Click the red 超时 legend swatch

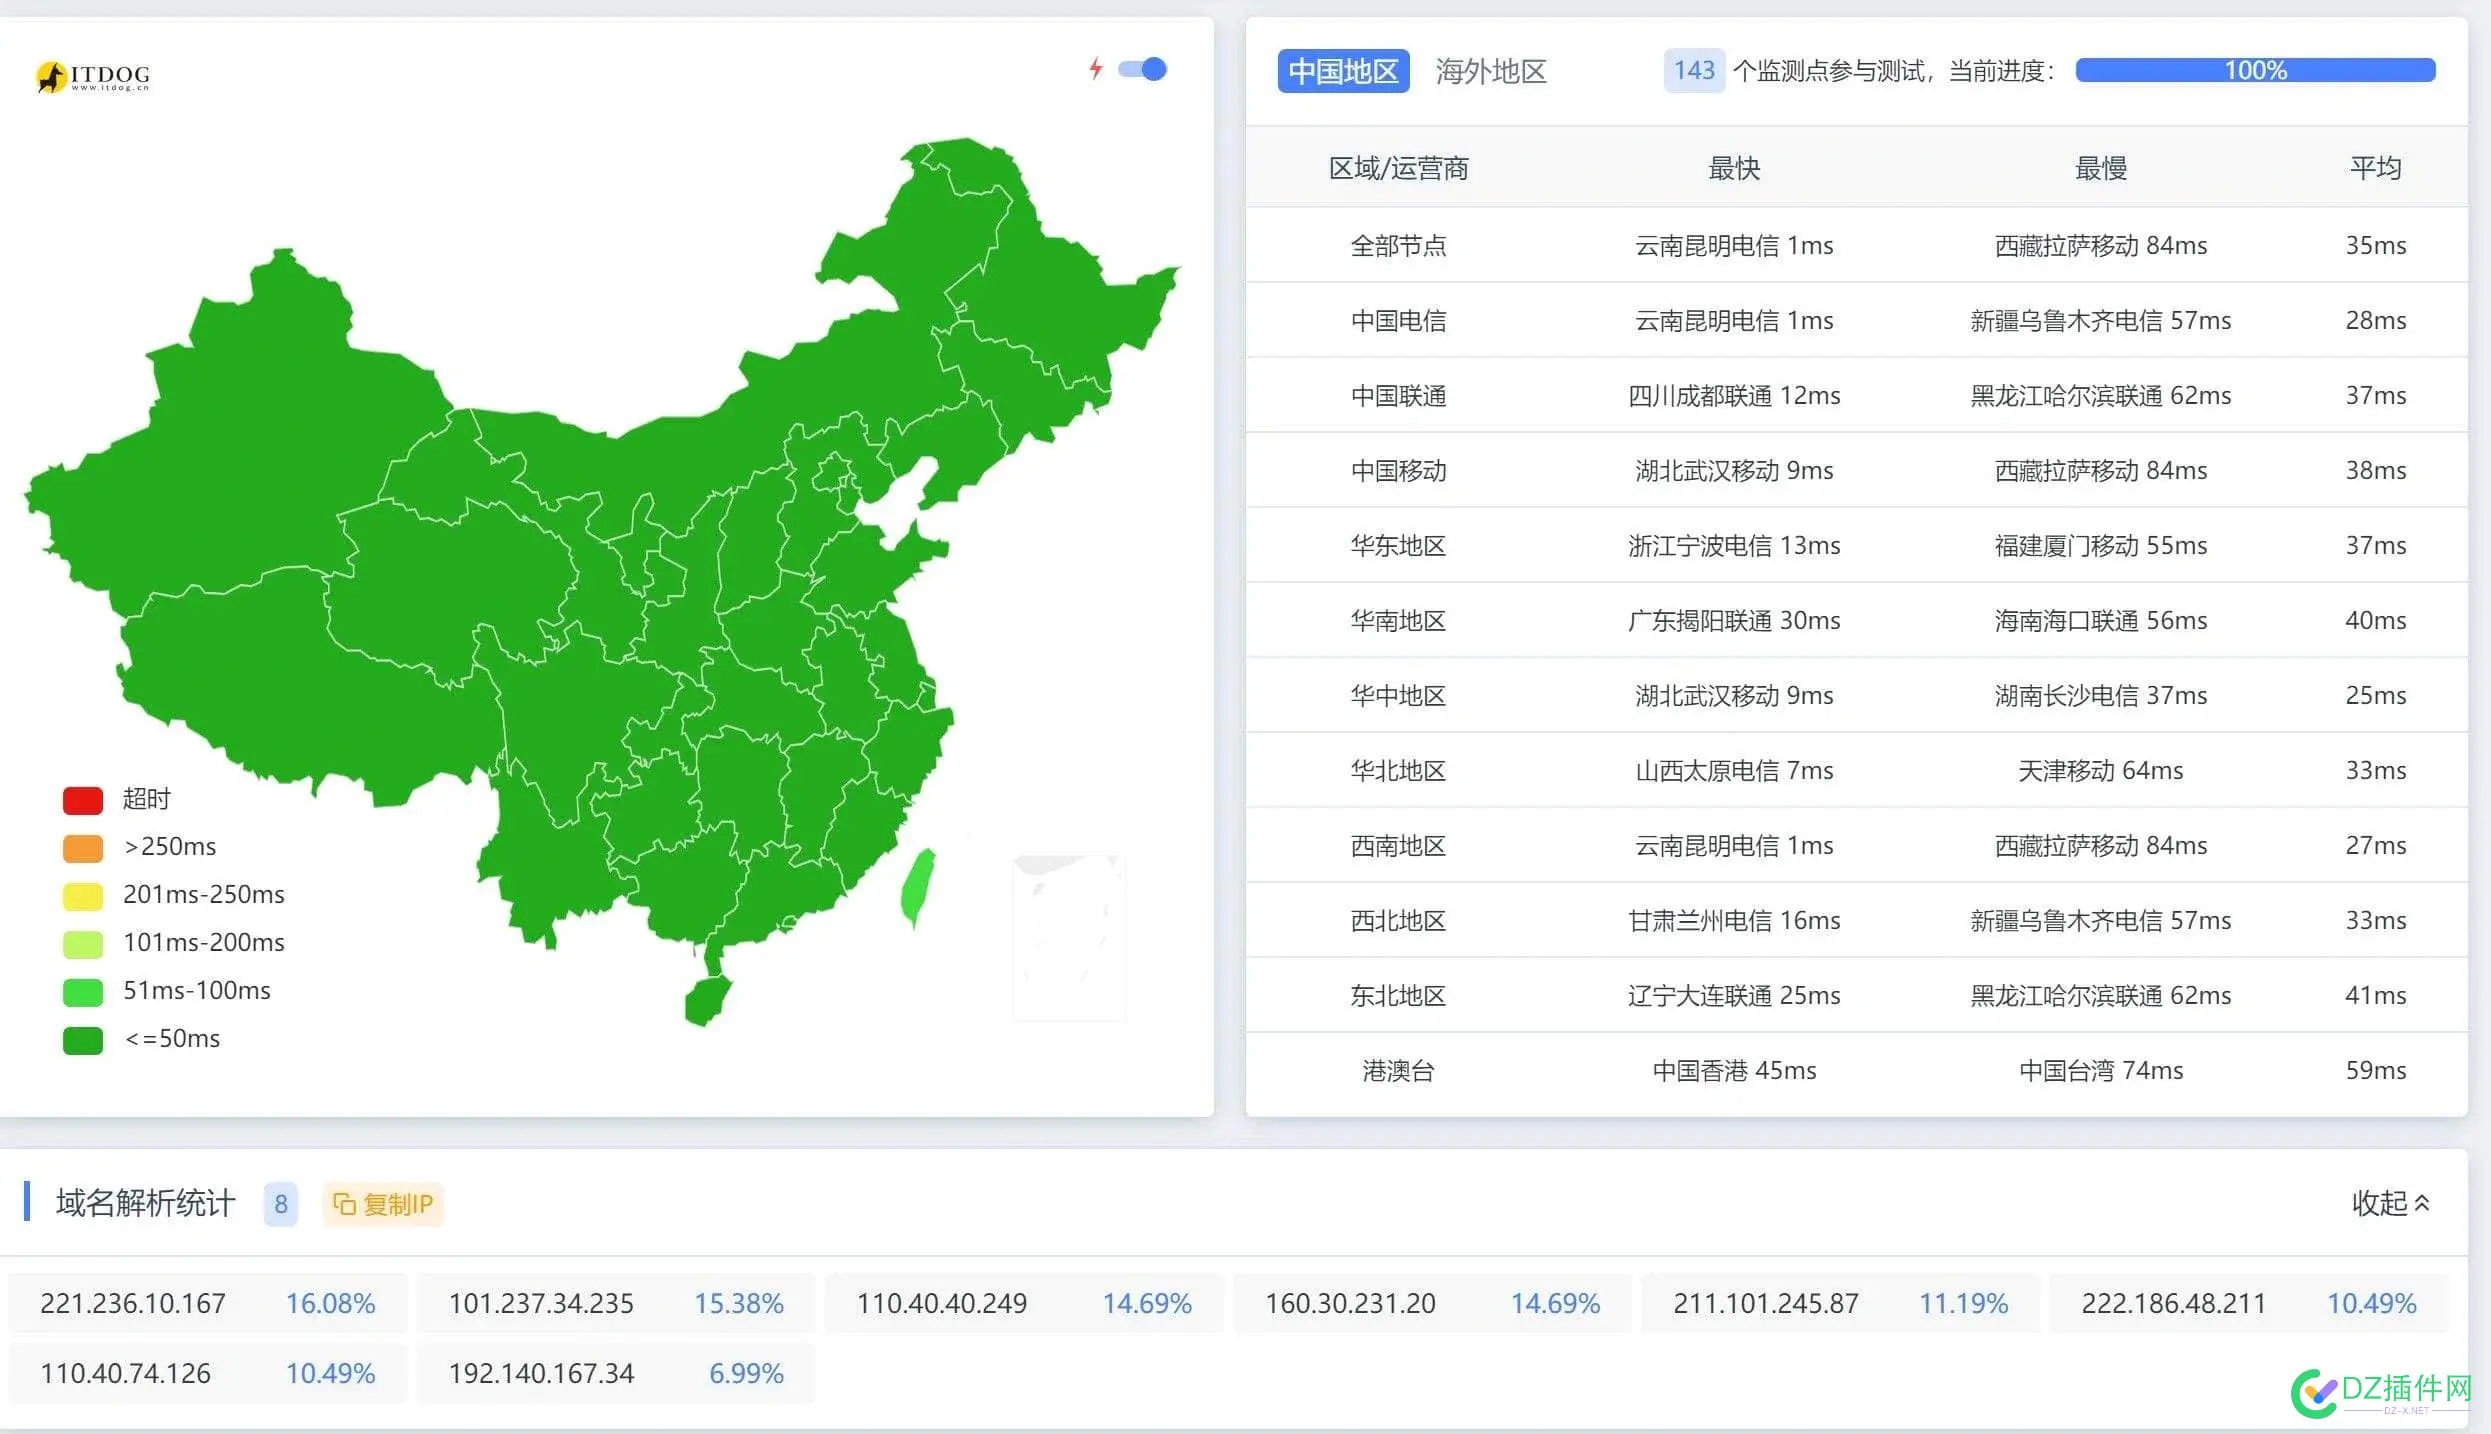tap(83, 800)
